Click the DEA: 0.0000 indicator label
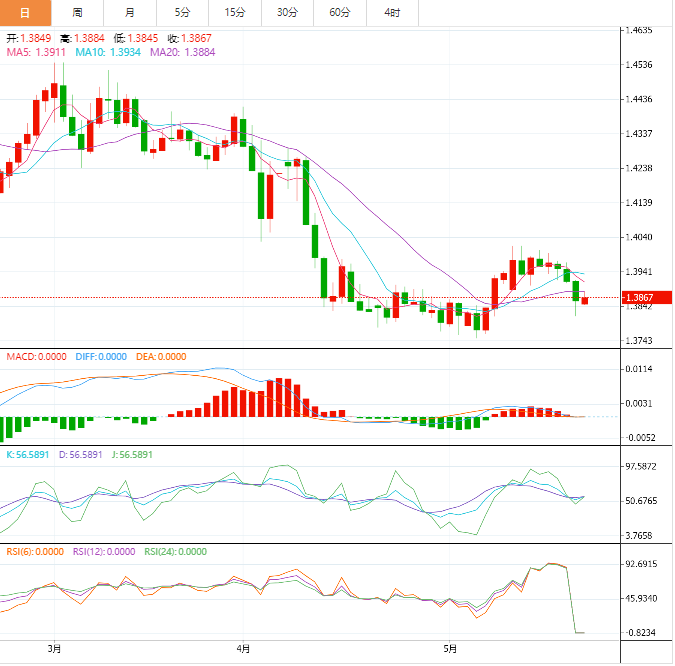Viewport: 675px width, 666px height. coord(161,357)
